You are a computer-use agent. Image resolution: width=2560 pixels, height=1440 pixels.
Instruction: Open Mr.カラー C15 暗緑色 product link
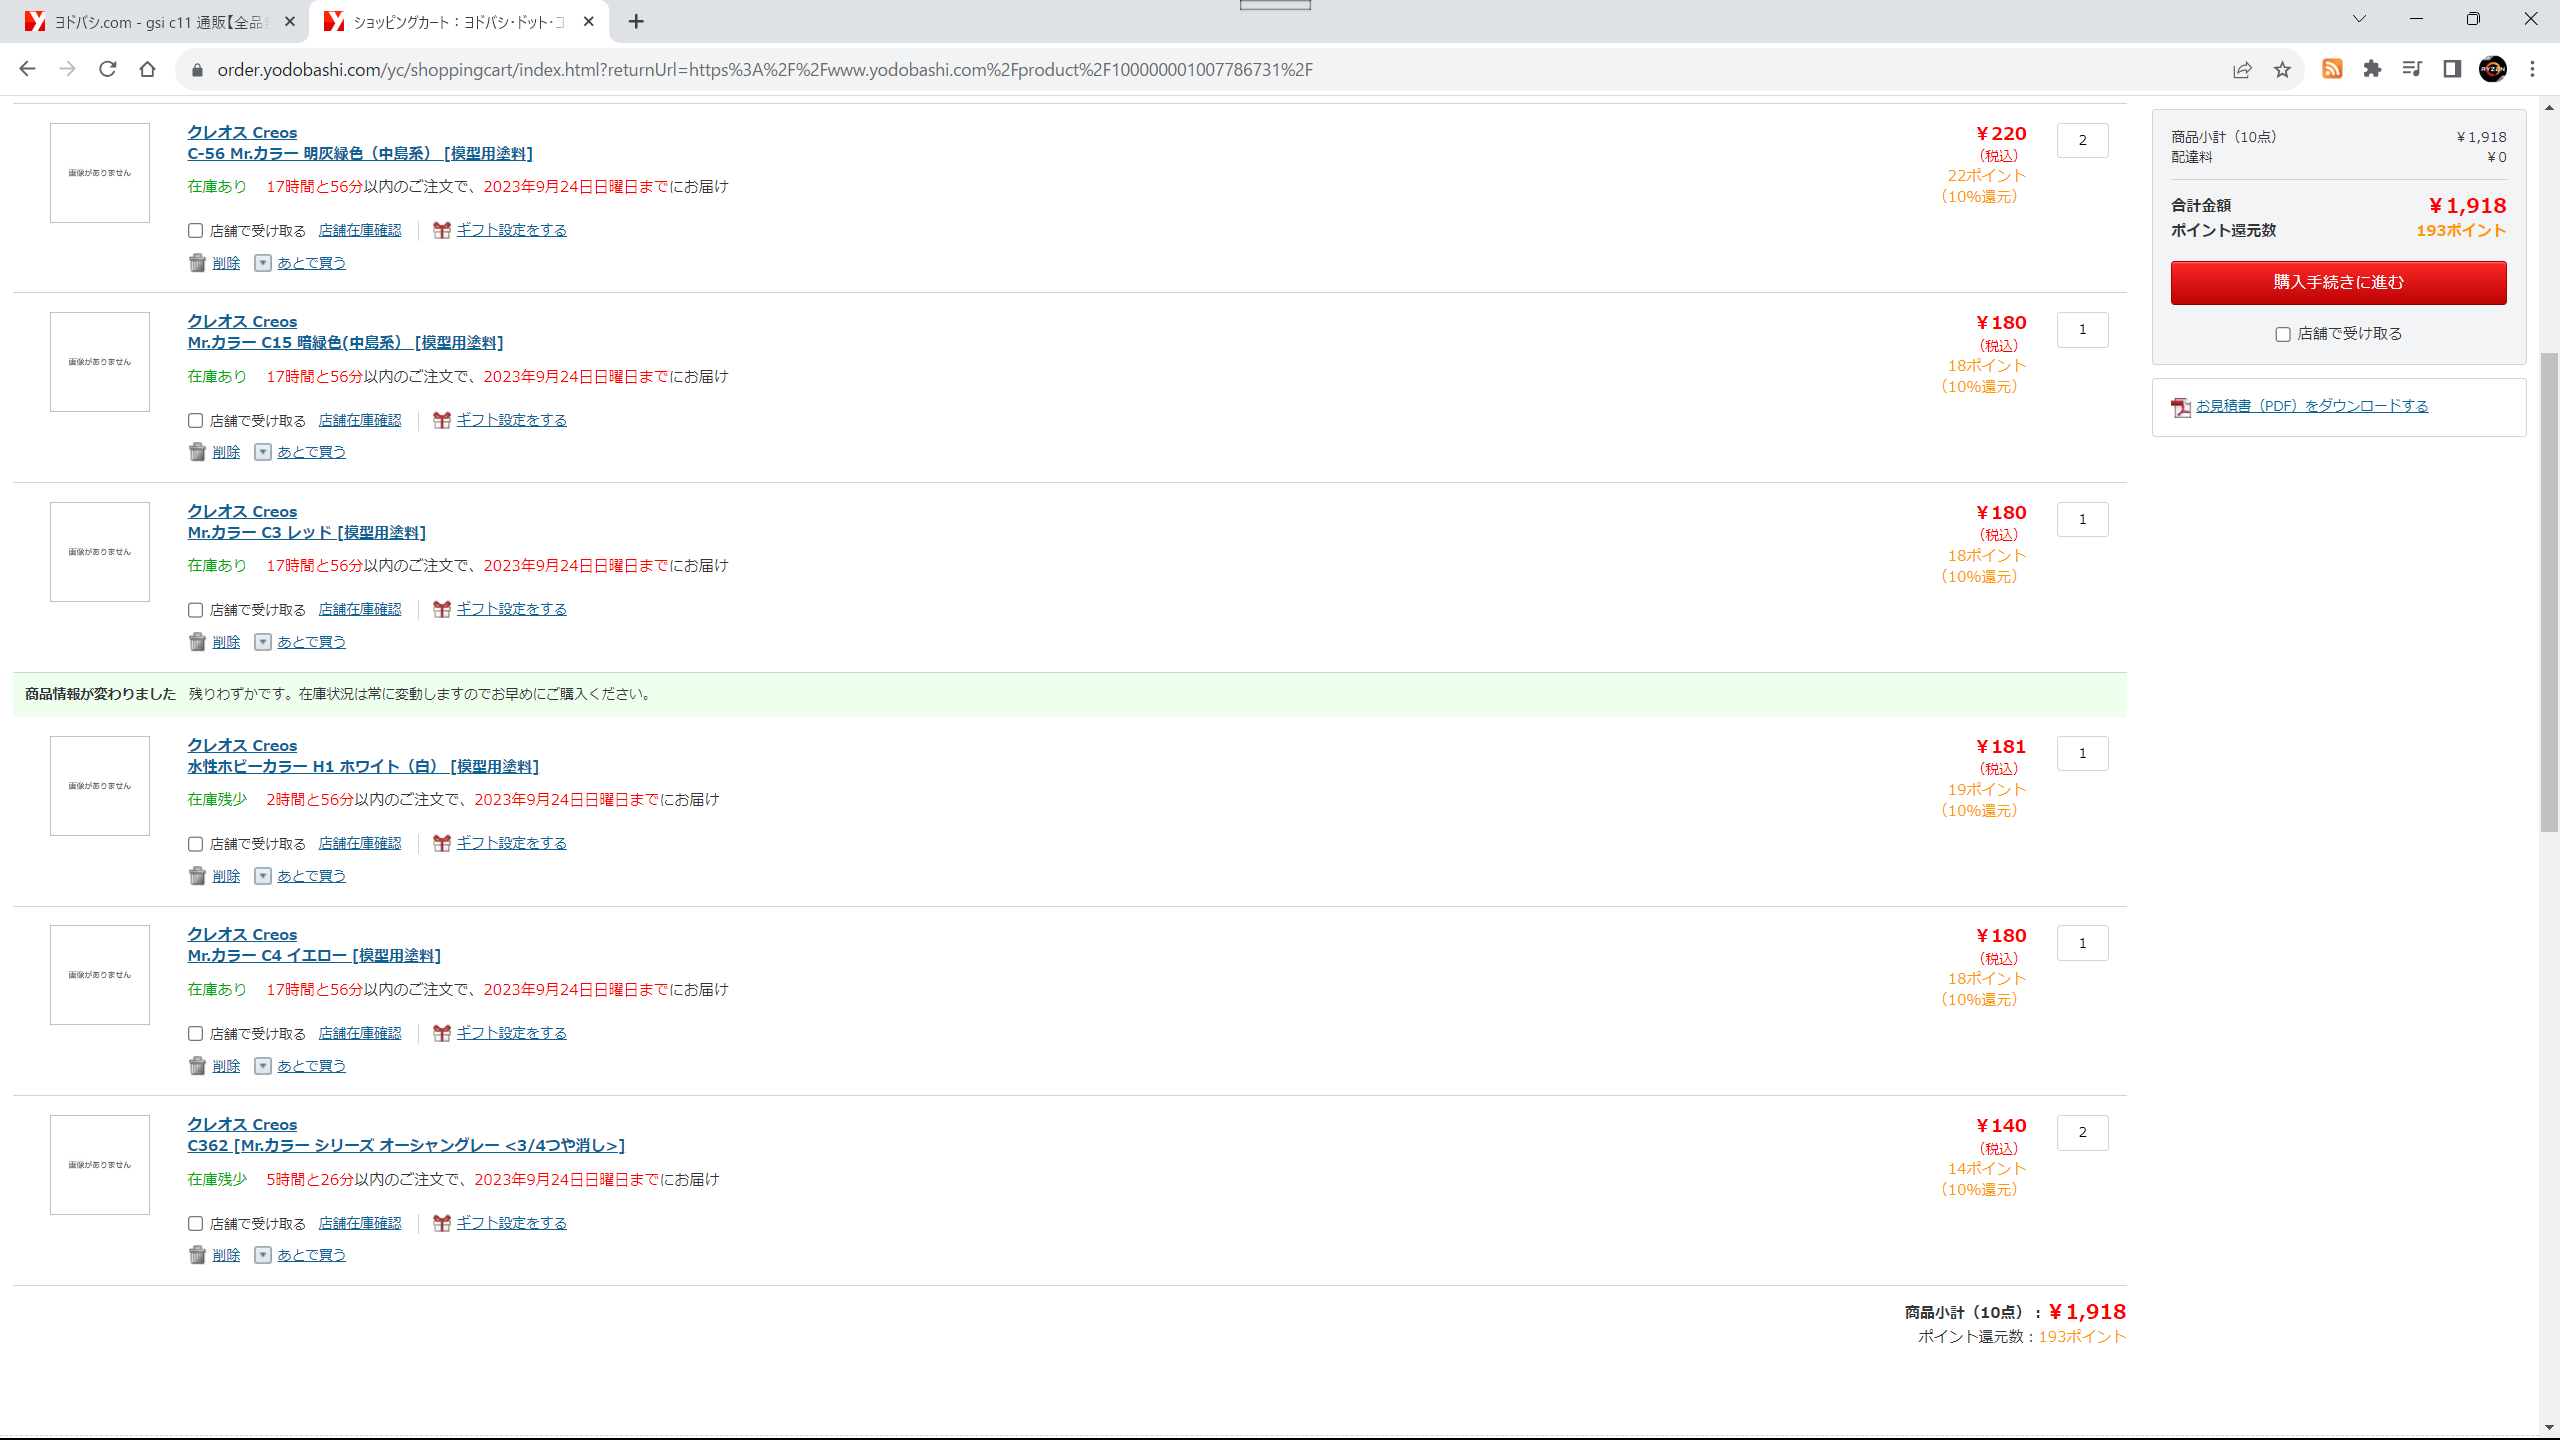pos(345,343)
